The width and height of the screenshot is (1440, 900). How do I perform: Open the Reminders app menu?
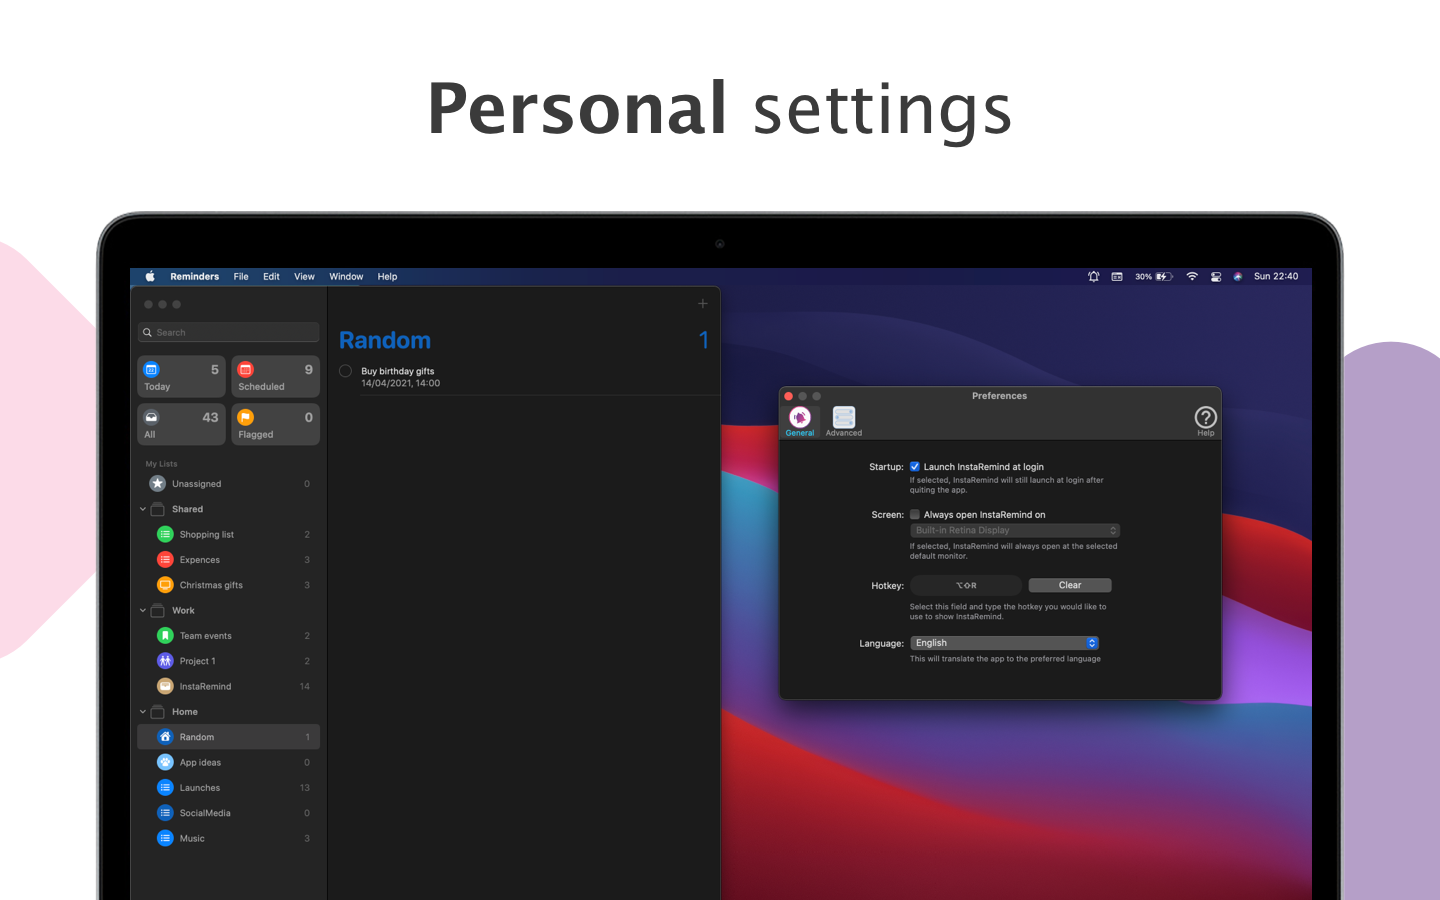[194, 276]
